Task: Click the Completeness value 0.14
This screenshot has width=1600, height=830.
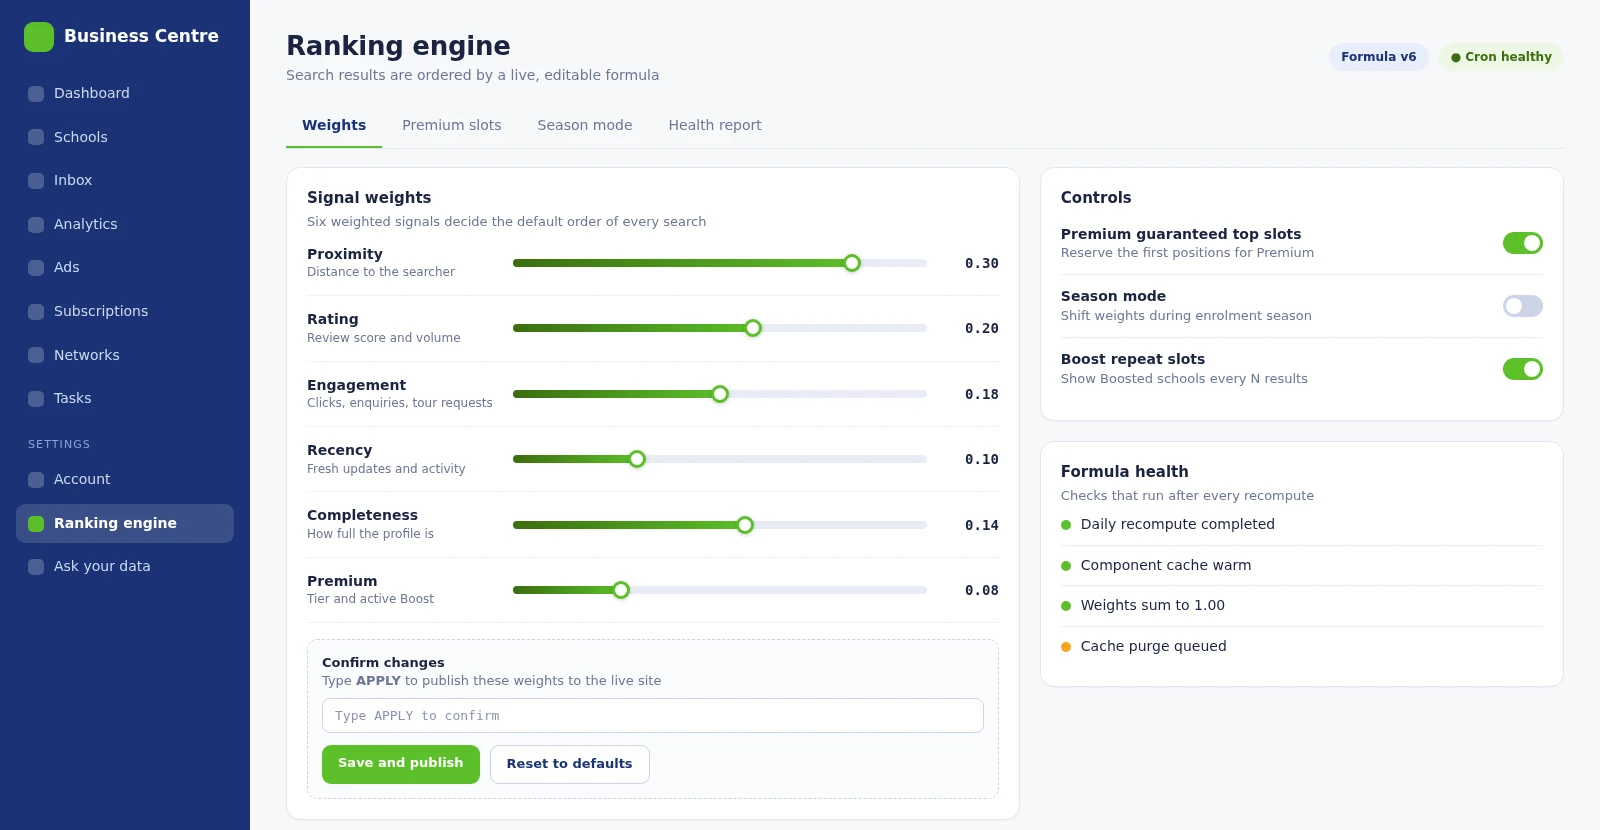Action: click(982, 526)
